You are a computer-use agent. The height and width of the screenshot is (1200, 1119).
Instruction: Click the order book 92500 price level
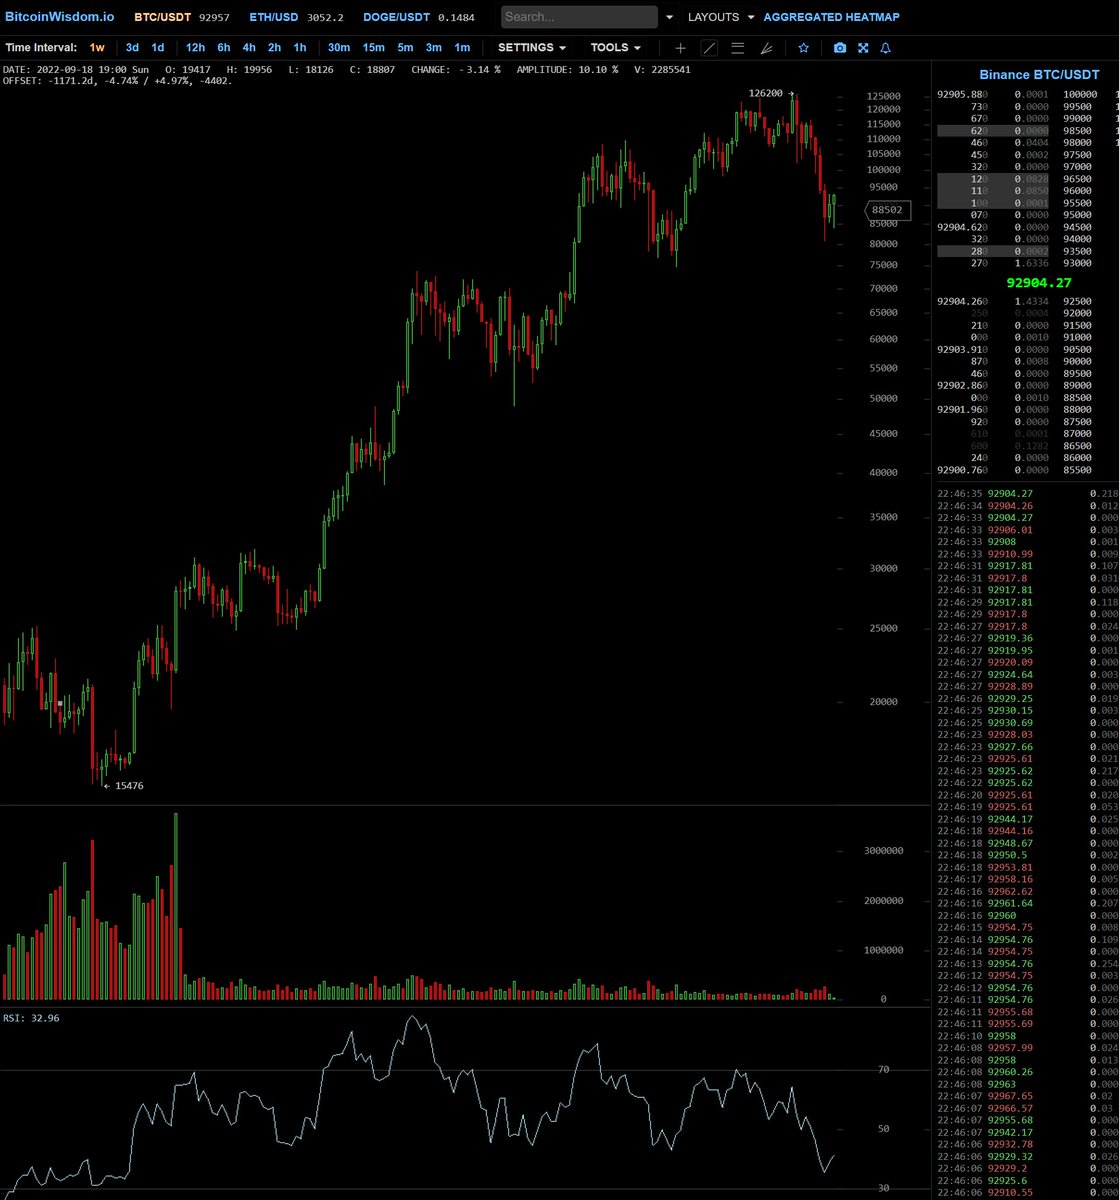pyautogui.click(x=1077, y=301)
